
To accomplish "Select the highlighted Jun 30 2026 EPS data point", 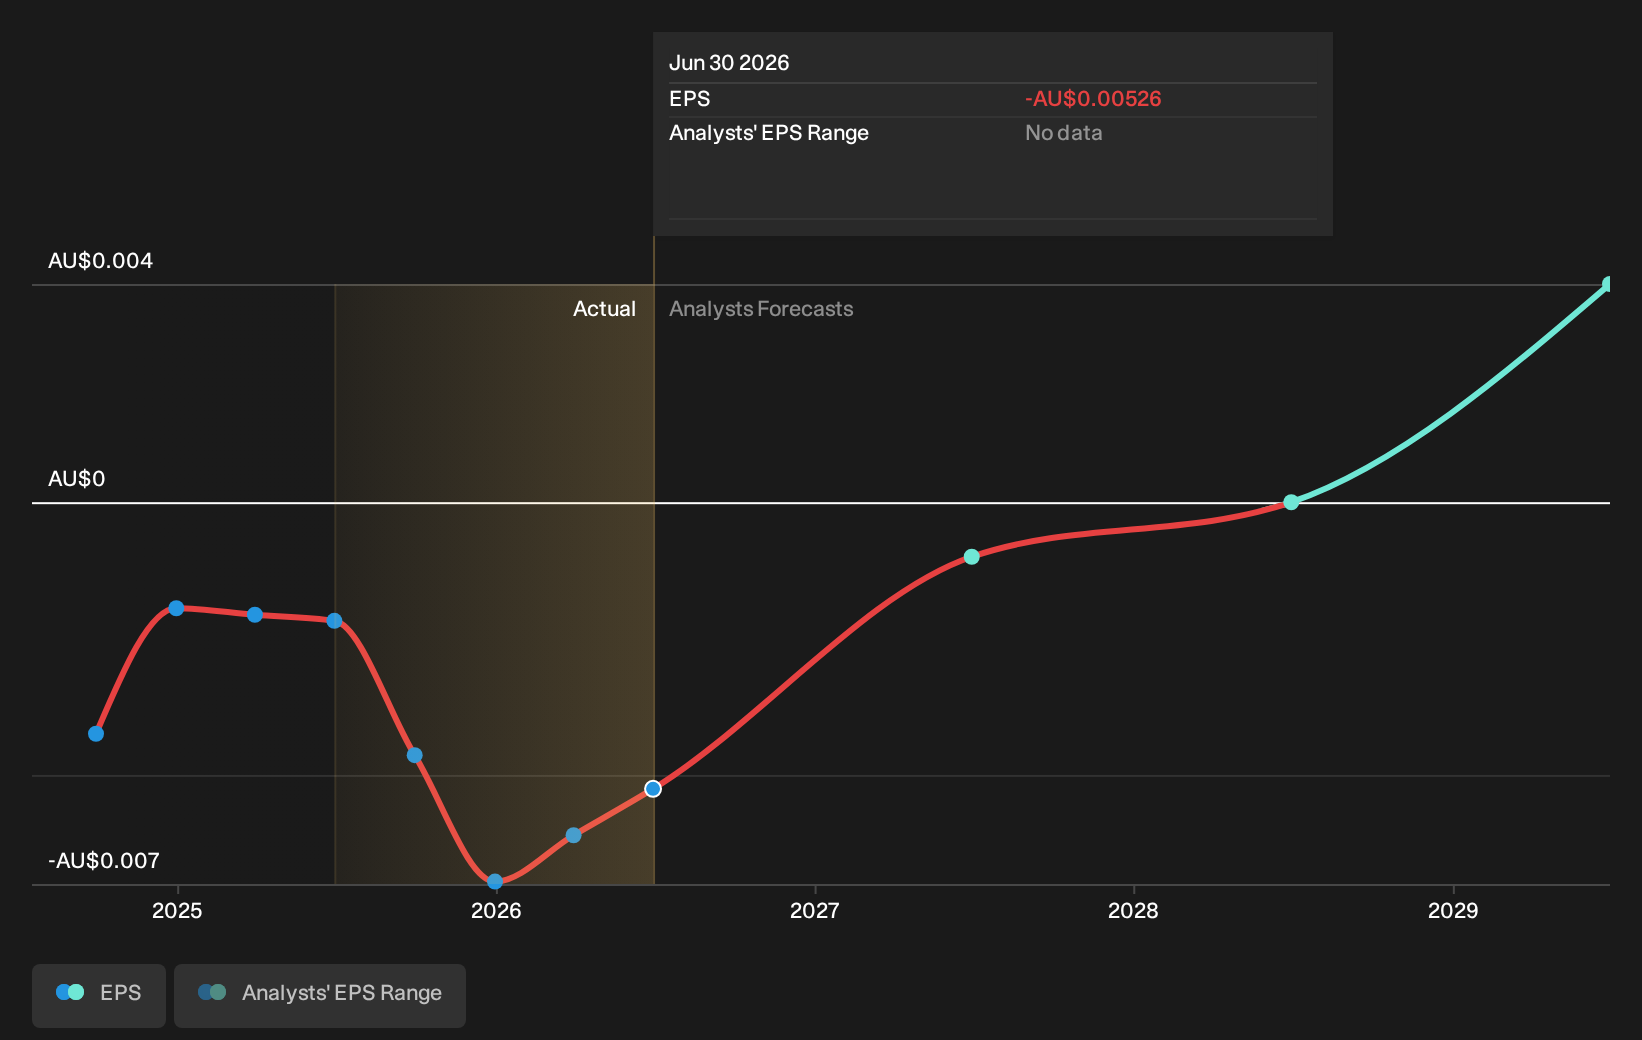I will [653, 789].
